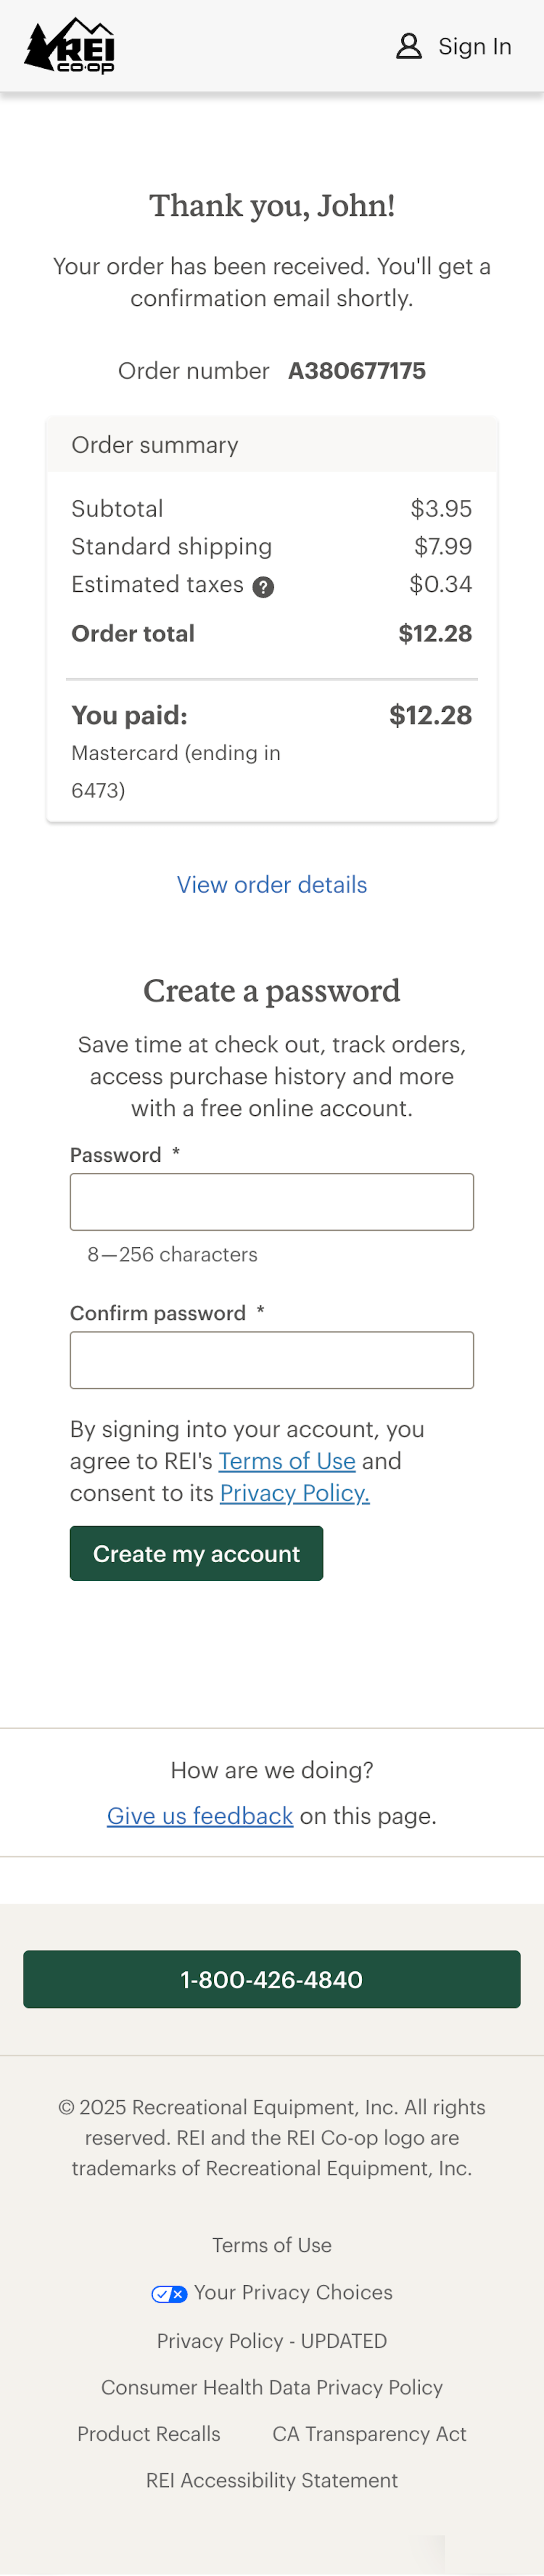
Task: Go to REI Accessibility Statement
Action: tap(272, 2480)
